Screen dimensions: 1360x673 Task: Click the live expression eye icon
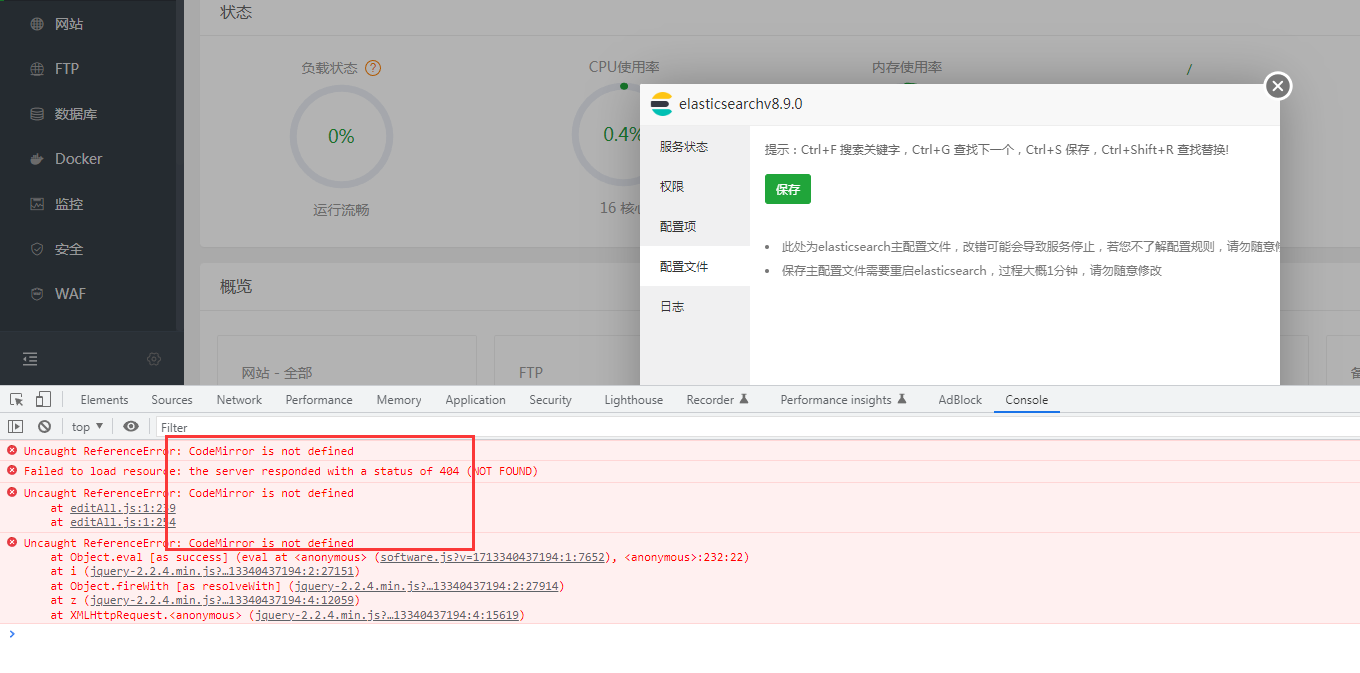[x=131, y=427]
